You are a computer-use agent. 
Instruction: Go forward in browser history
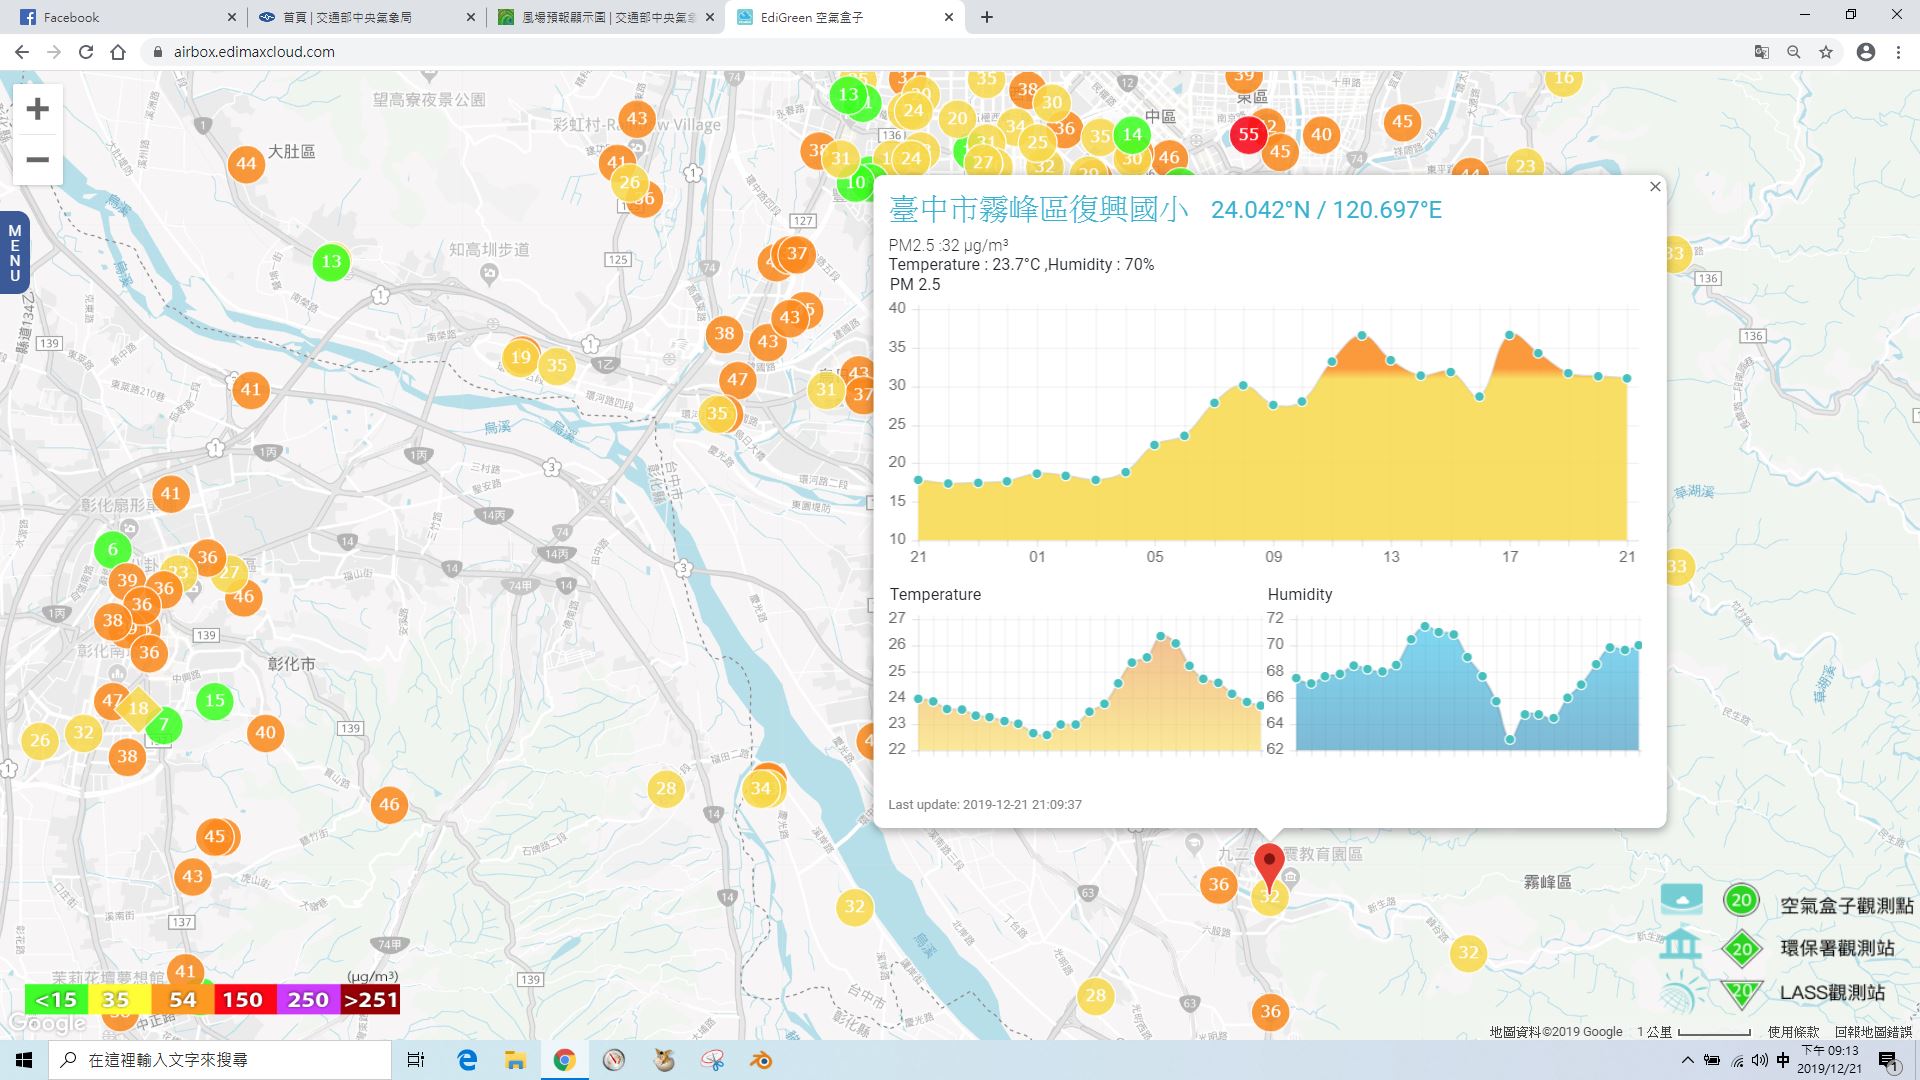coord(54,52)
